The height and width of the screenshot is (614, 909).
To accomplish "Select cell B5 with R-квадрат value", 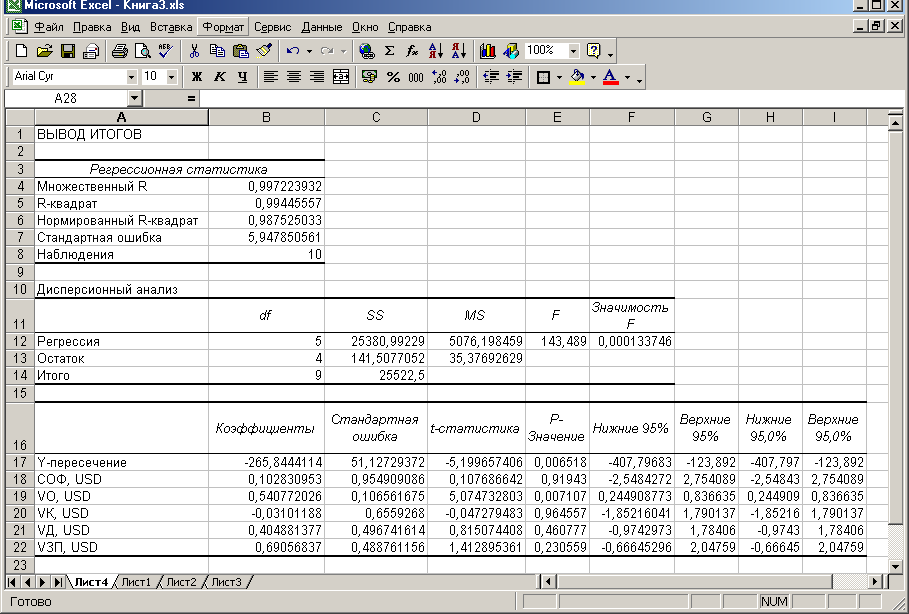I will (x=266, y=202).
